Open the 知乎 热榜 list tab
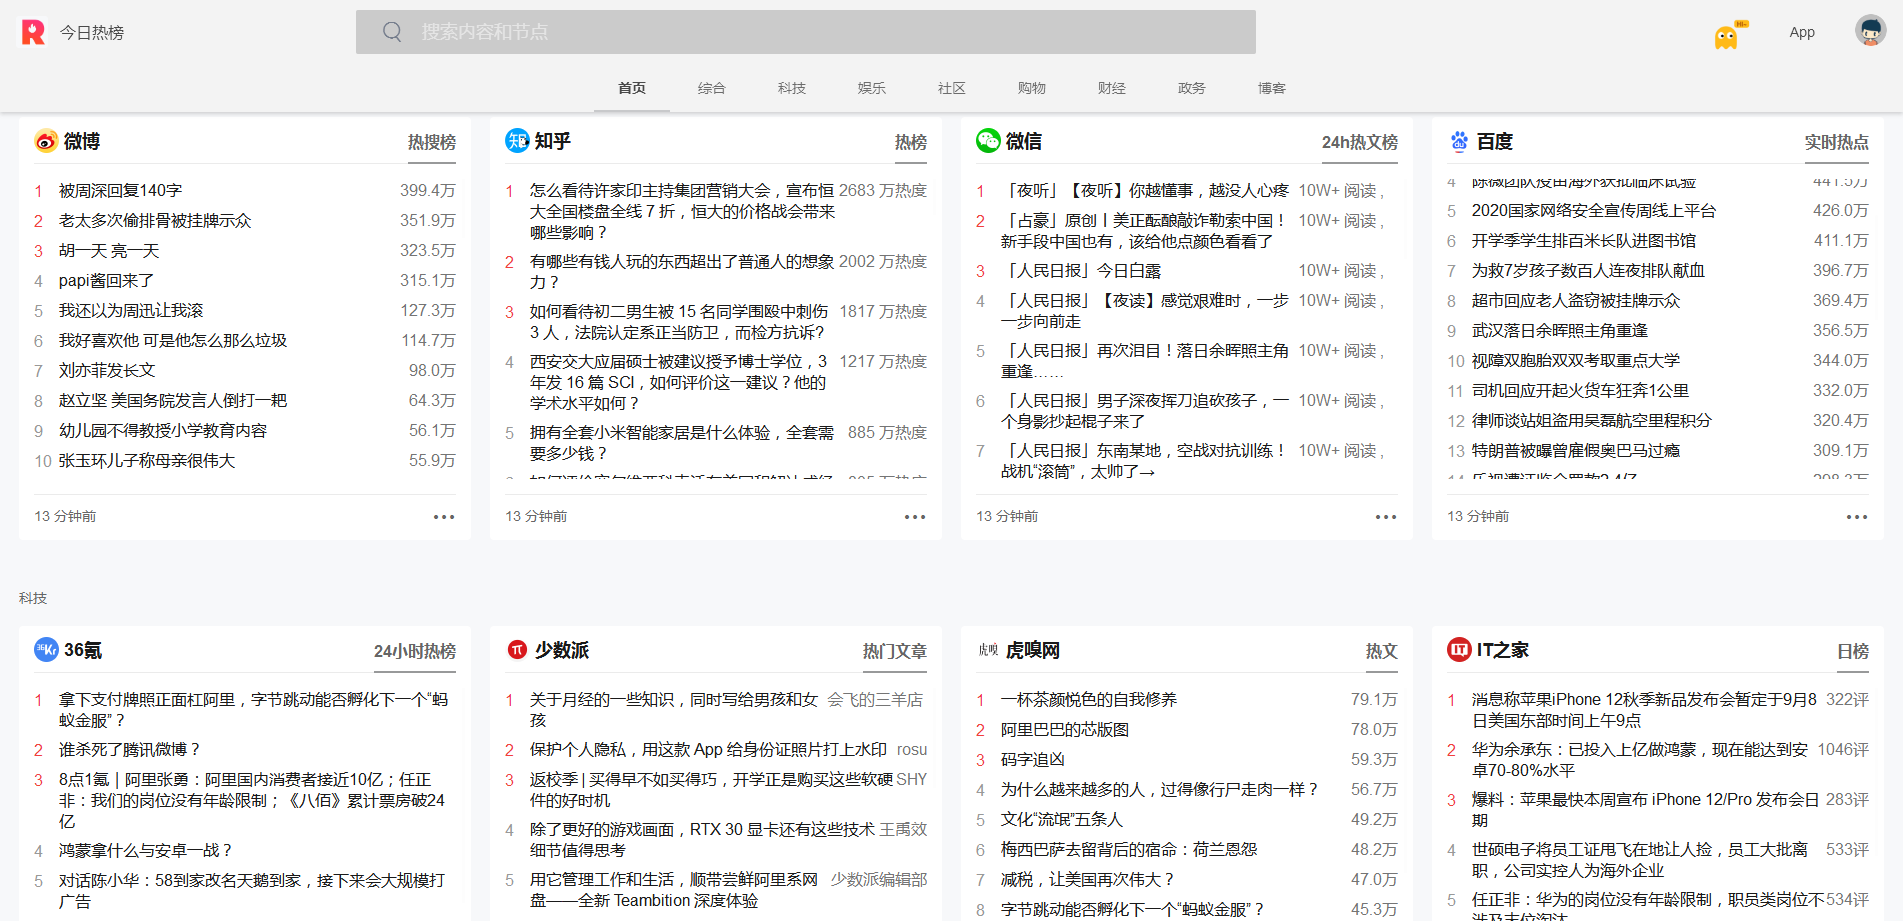Image resolution: width=1903 pixels, height=921 pixels. click(x=911, y=143)
